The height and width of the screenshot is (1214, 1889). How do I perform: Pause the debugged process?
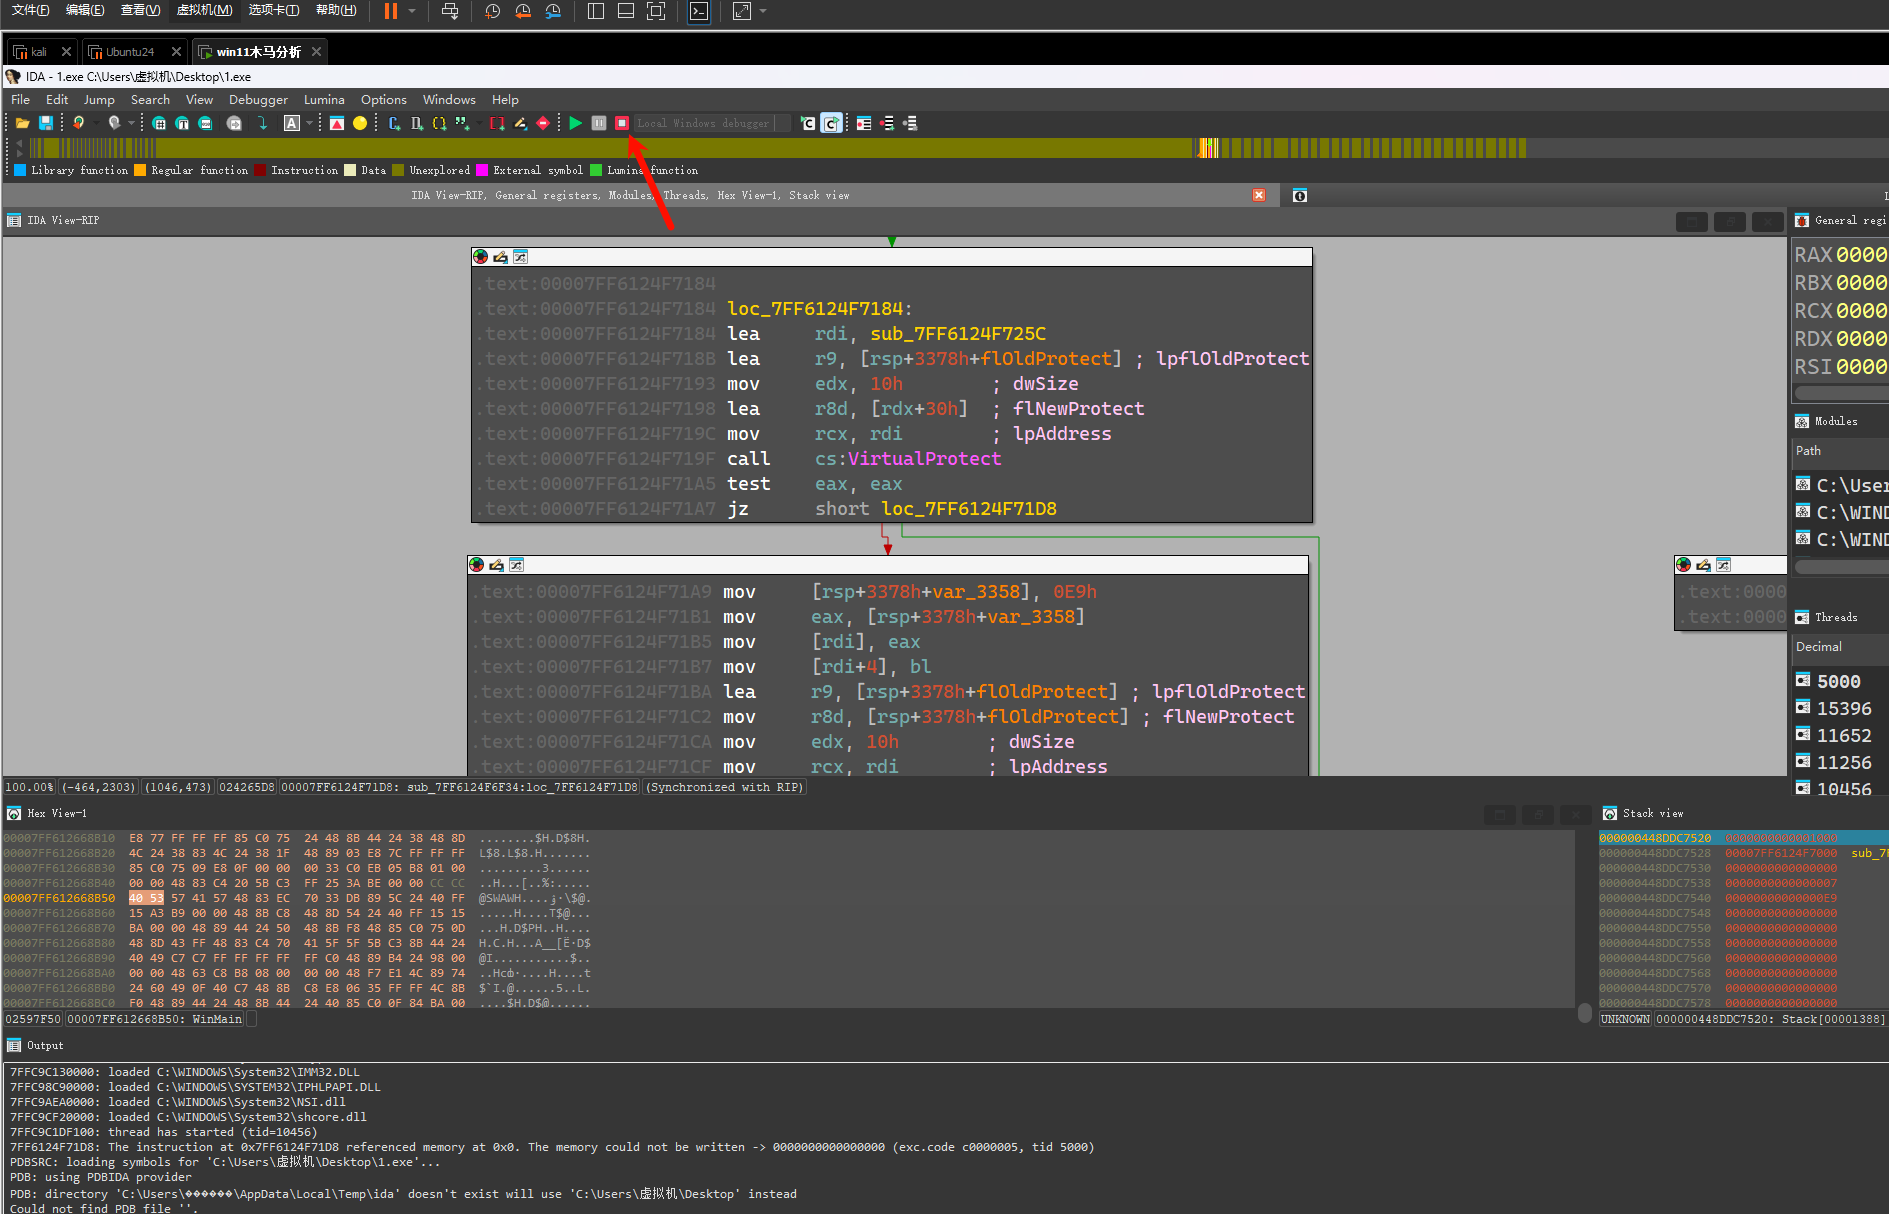[598, 123]
